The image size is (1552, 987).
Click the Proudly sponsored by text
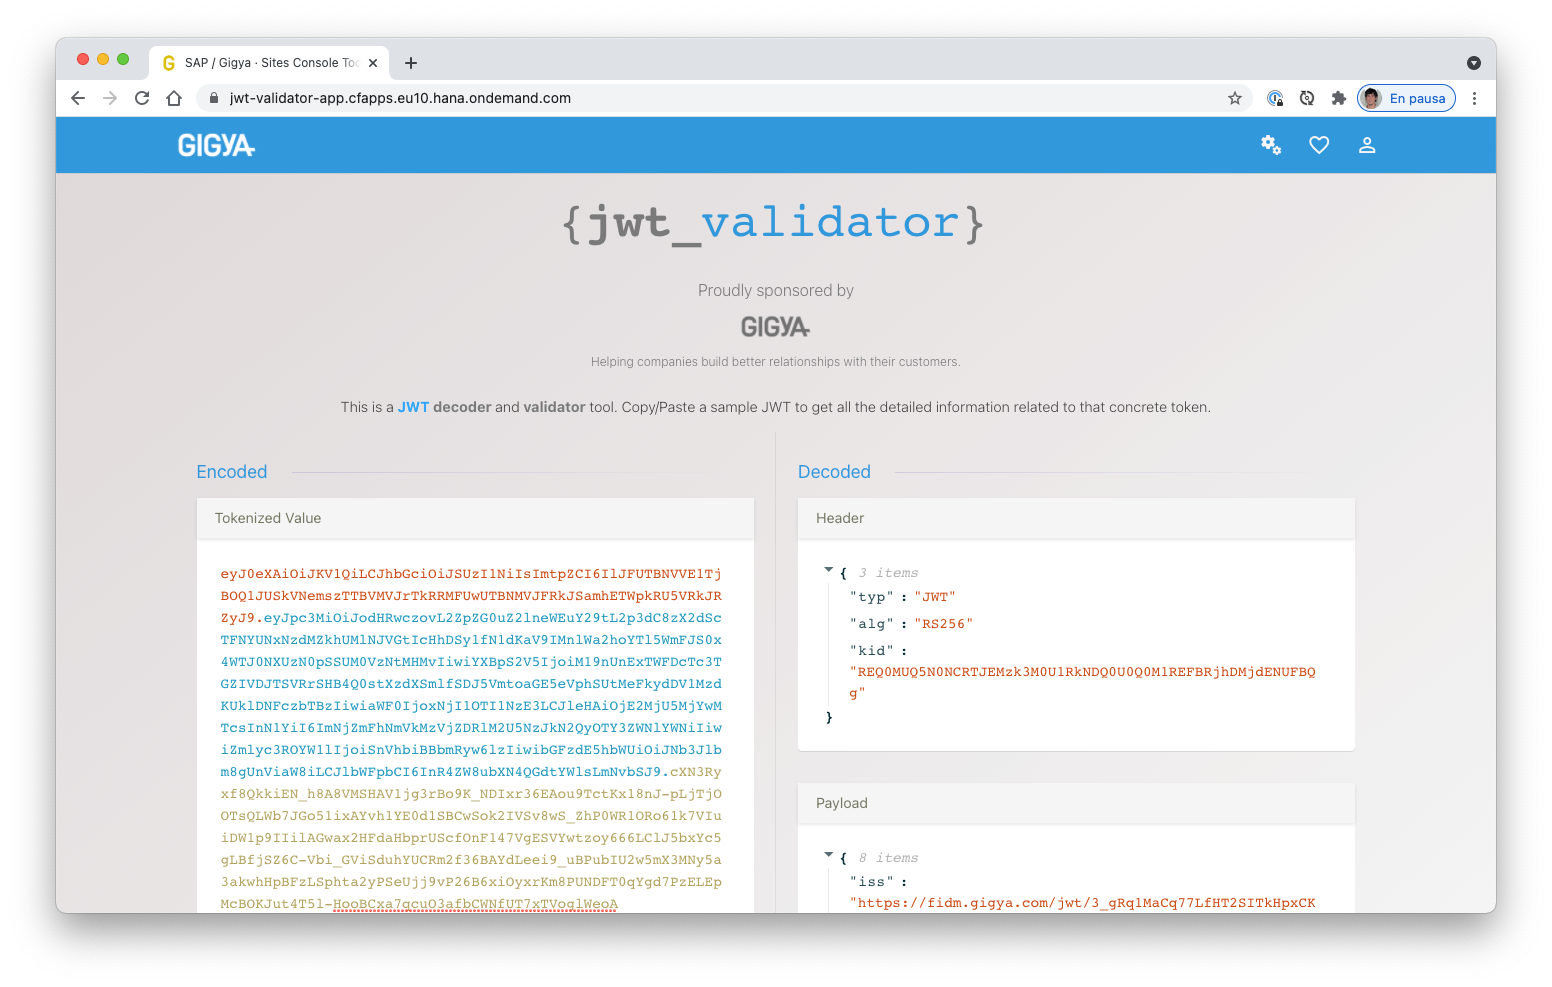pyautogui.click(x=776, y=290)
